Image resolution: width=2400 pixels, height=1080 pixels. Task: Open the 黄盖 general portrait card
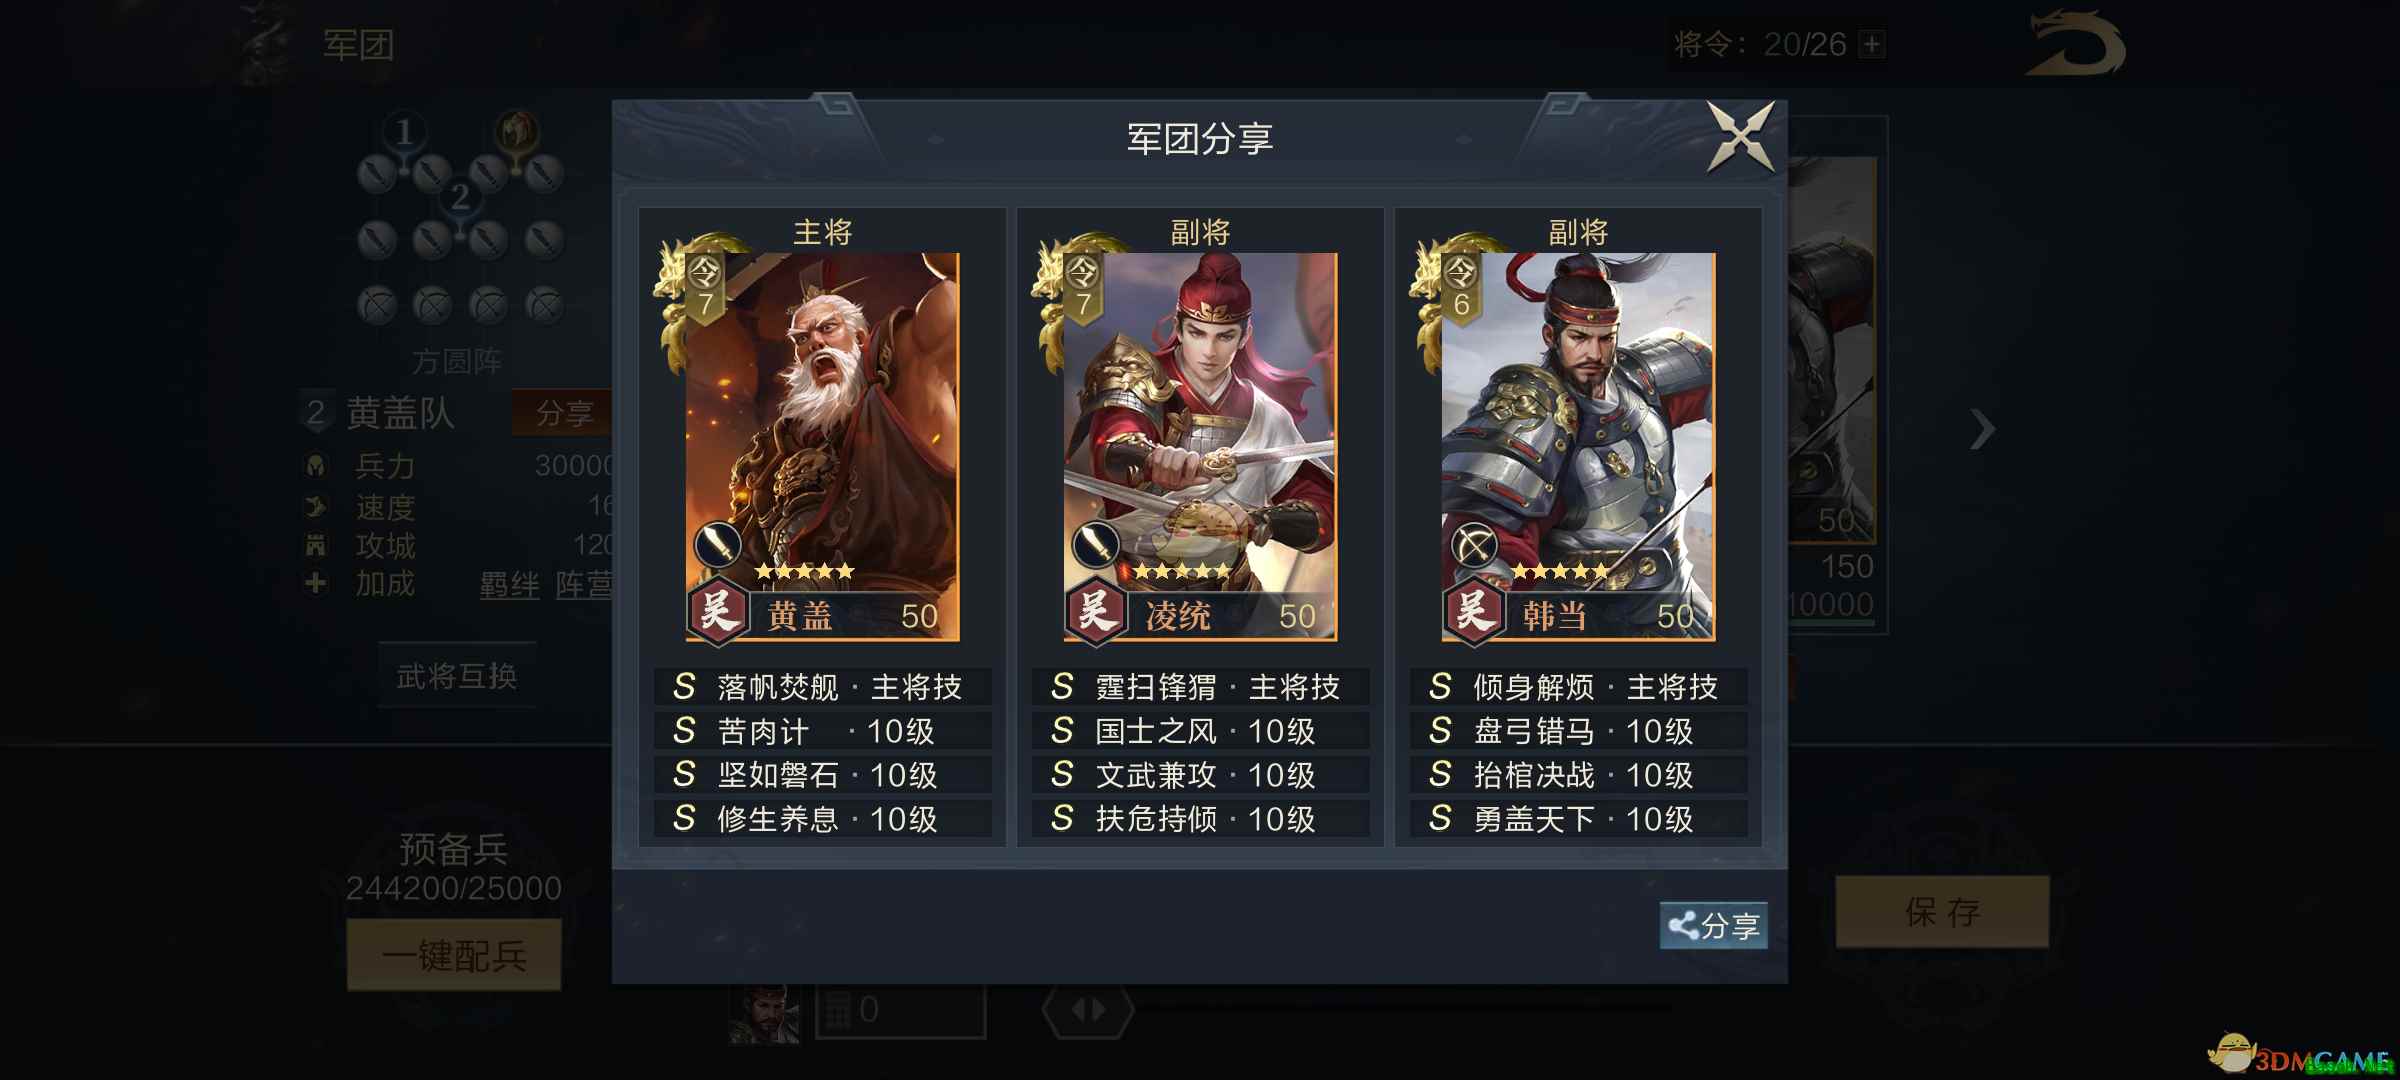(822, 446)
